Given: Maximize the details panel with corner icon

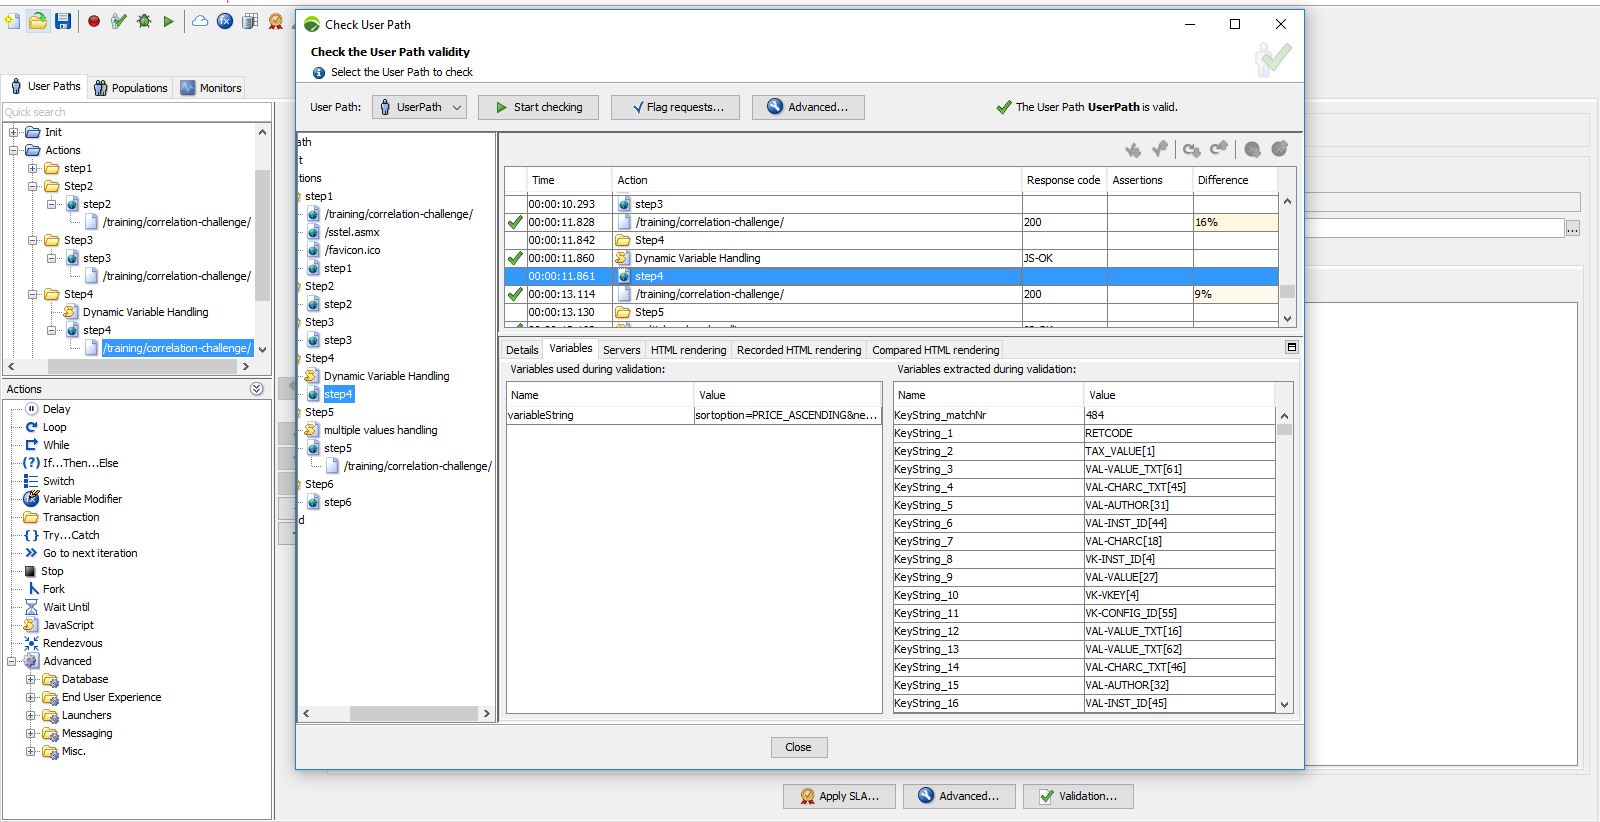Looking at the screenshot, I should pyautogui.click(x=1291, y=347).
